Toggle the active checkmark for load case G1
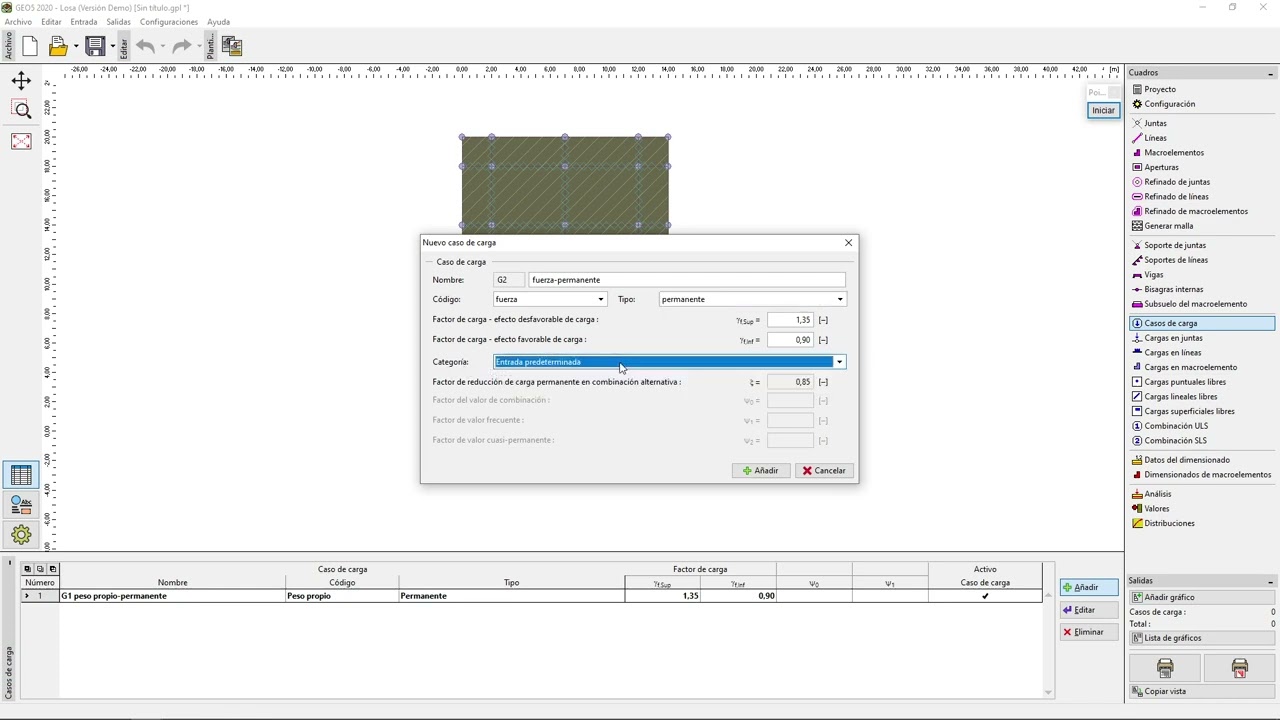Image resolution: width=1280 pixels, height=720 pixels. pyautogui.click(x=985, y=596)
